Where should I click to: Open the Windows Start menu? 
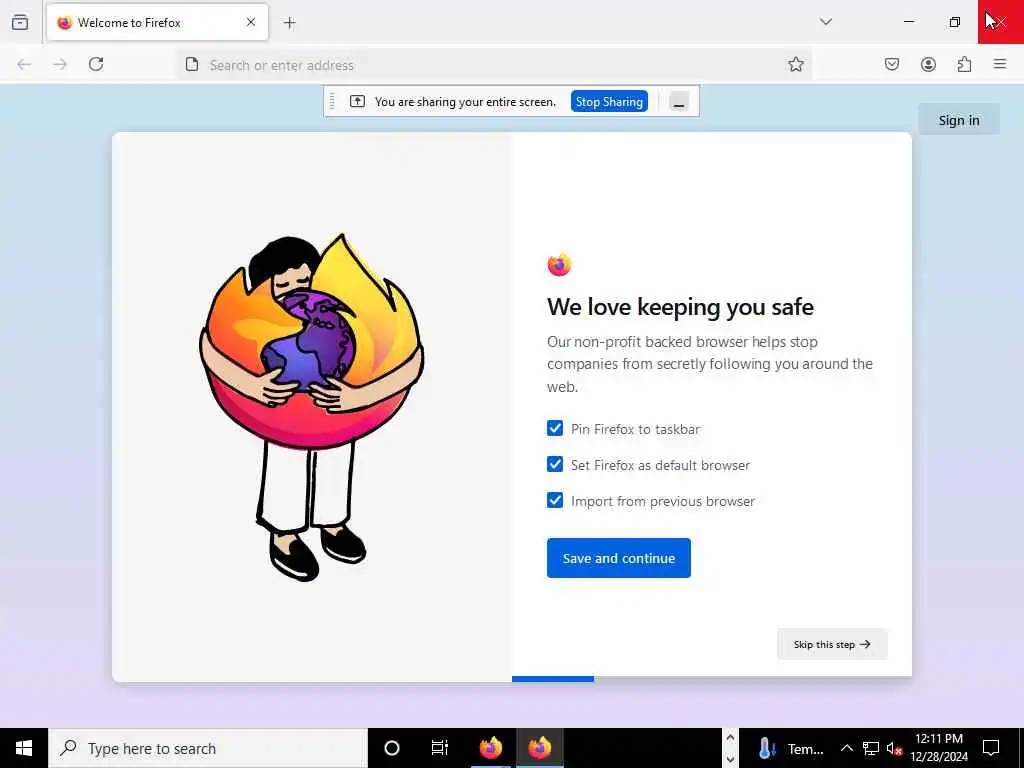click(24, 748)
